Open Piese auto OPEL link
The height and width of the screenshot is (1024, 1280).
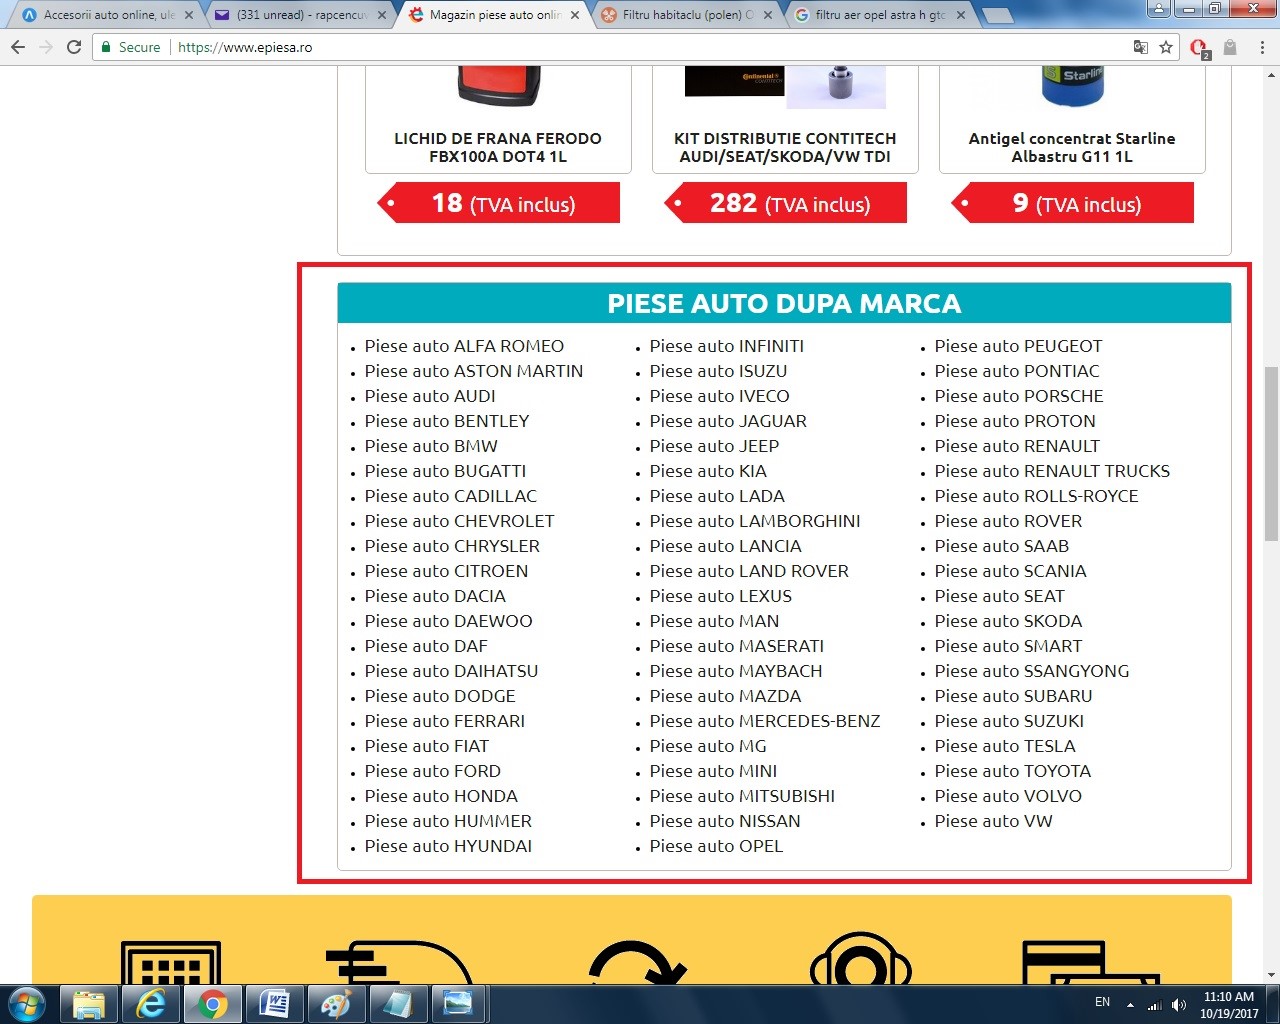(x=716, y=846)
